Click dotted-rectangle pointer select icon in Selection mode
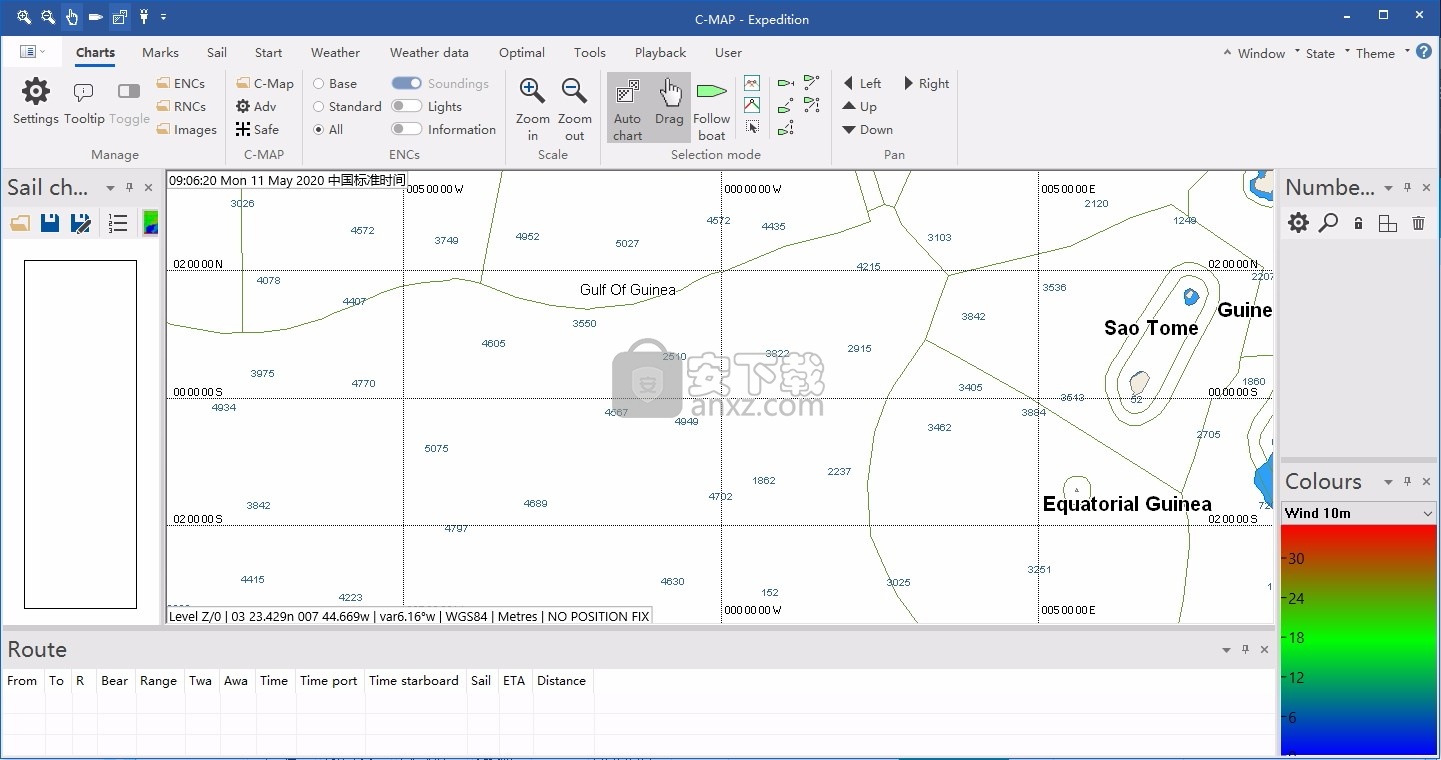Image resolution: width=1441 pixels, height=760 pixels. tap(752, 128)
